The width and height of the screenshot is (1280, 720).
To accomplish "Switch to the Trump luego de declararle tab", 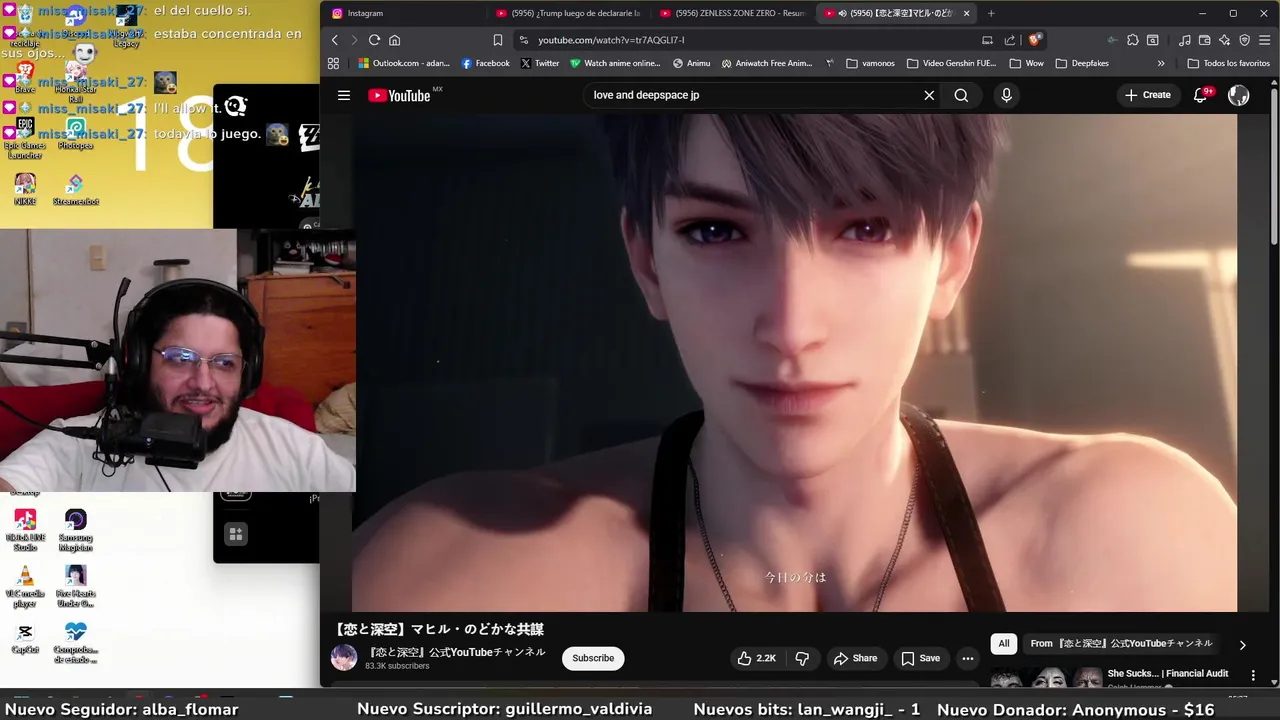I will pos(570,13).
